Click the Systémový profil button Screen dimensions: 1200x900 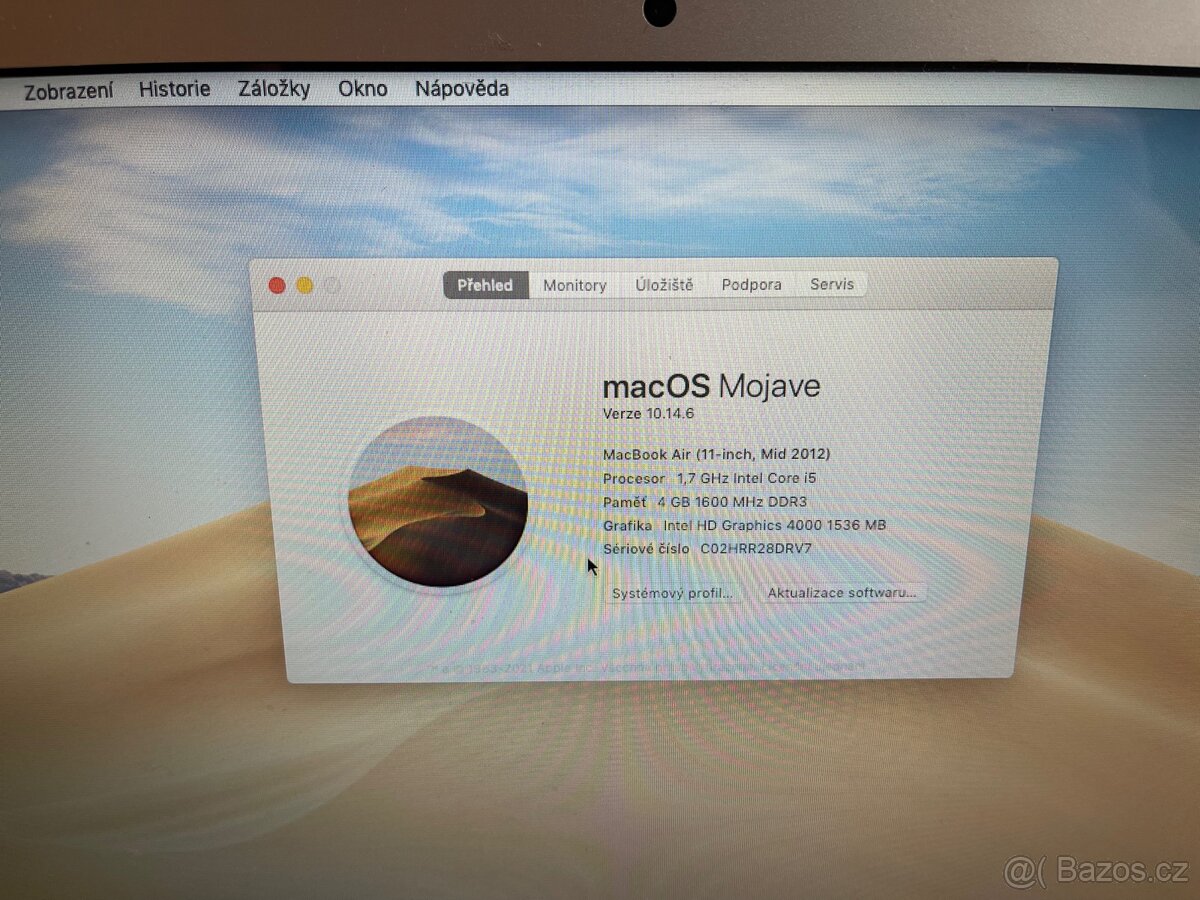pos(672,592)
